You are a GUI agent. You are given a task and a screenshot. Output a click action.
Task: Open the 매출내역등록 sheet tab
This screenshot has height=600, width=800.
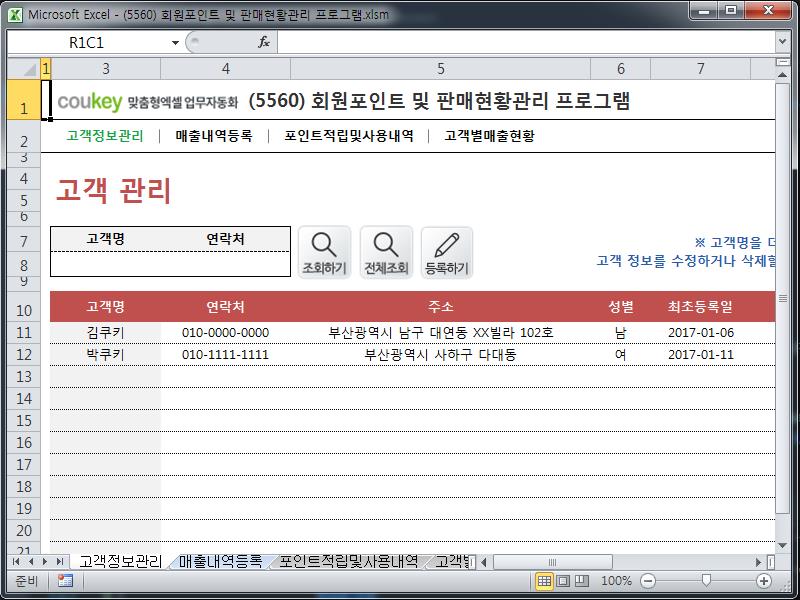(220, 562)
